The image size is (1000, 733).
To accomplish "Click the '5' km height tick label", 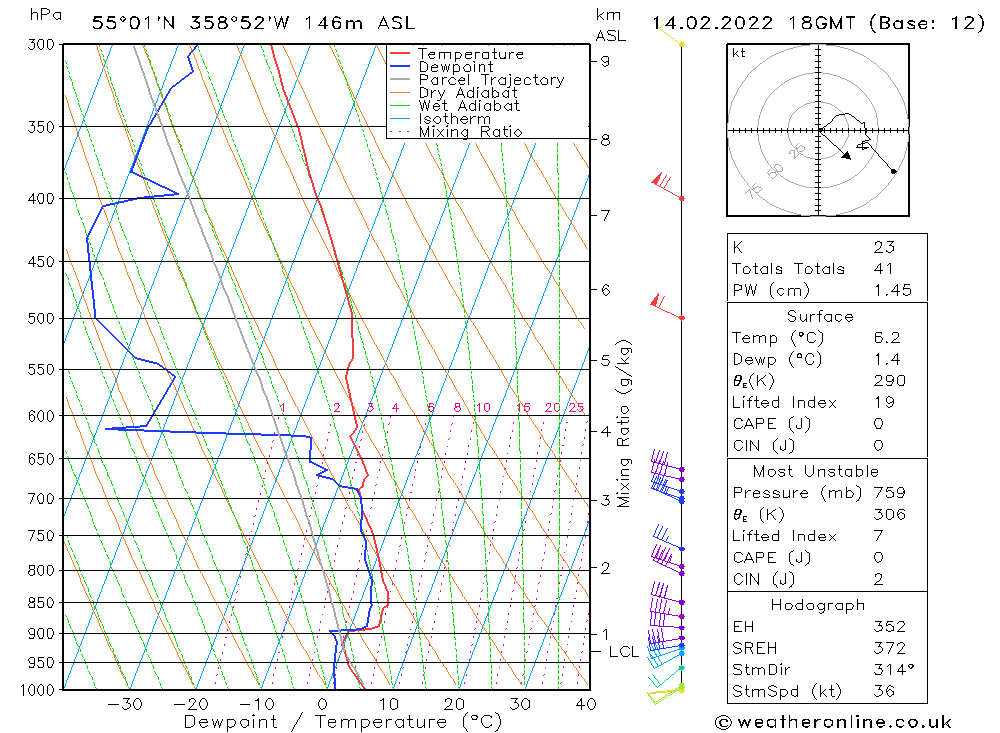I will (x=605, y=360).
